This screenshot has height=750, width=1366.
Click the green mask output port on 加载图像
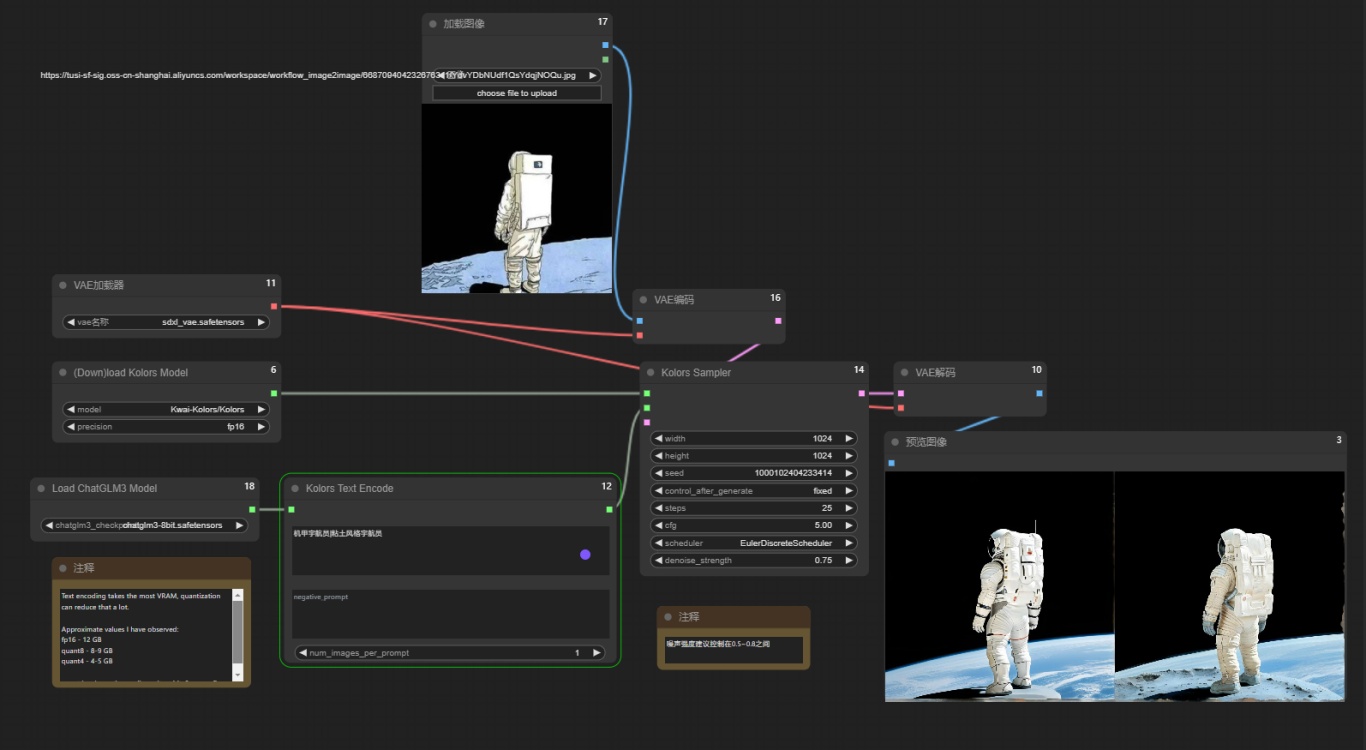605,59
